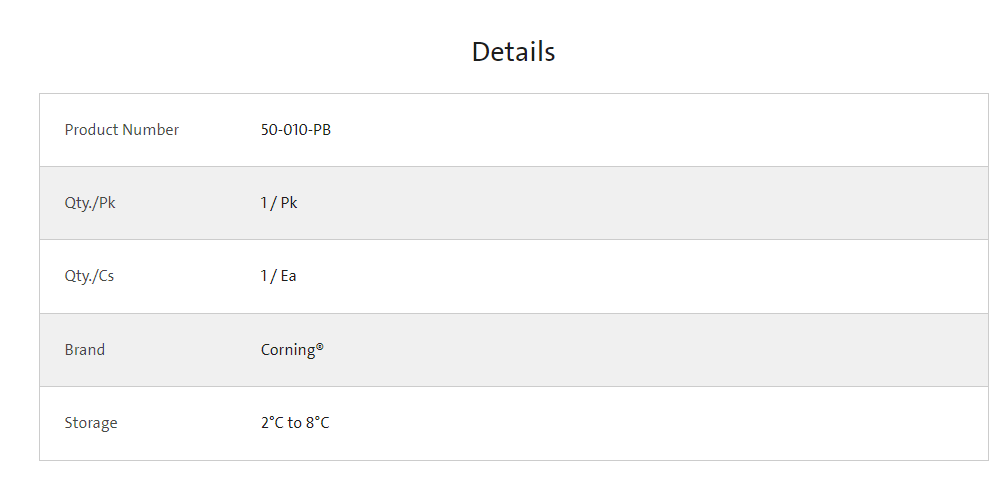Click the Storage label
The width and height of the screenshot is (1008, 496).
(x=91, y=423)
